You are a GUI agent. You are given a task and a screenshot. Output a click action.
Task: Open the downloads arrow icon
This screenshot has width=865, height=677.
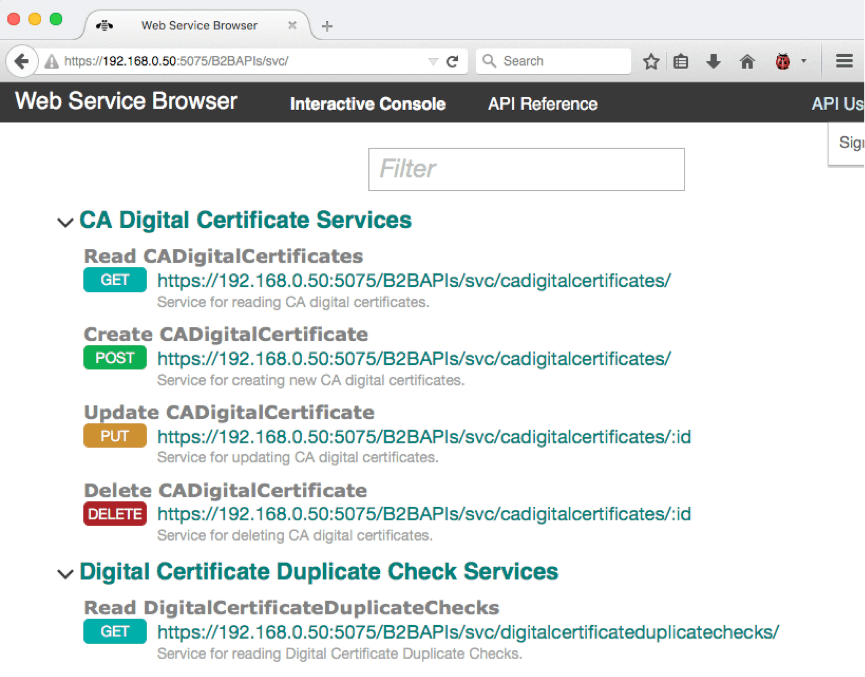[713, 61]
